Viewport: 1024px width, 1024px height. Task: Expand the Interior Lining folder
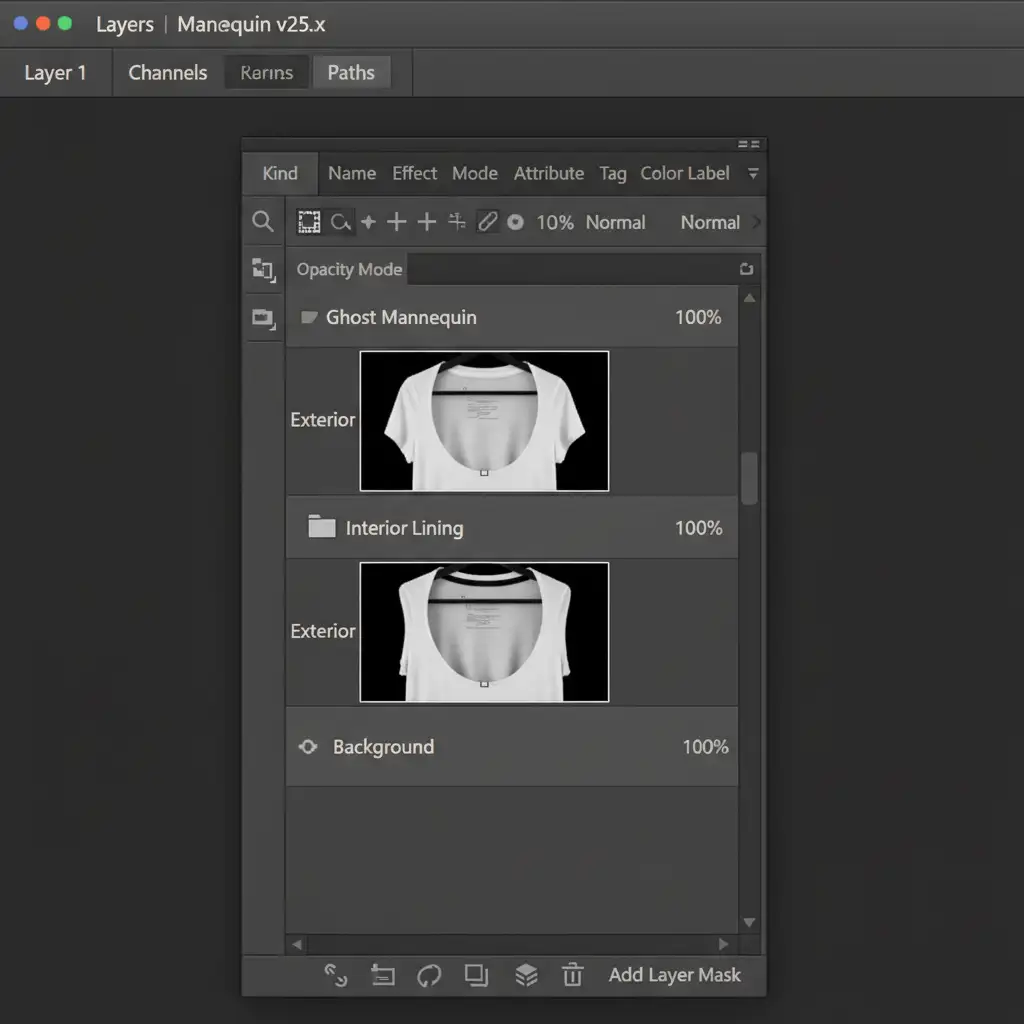(x=321, y=527)
